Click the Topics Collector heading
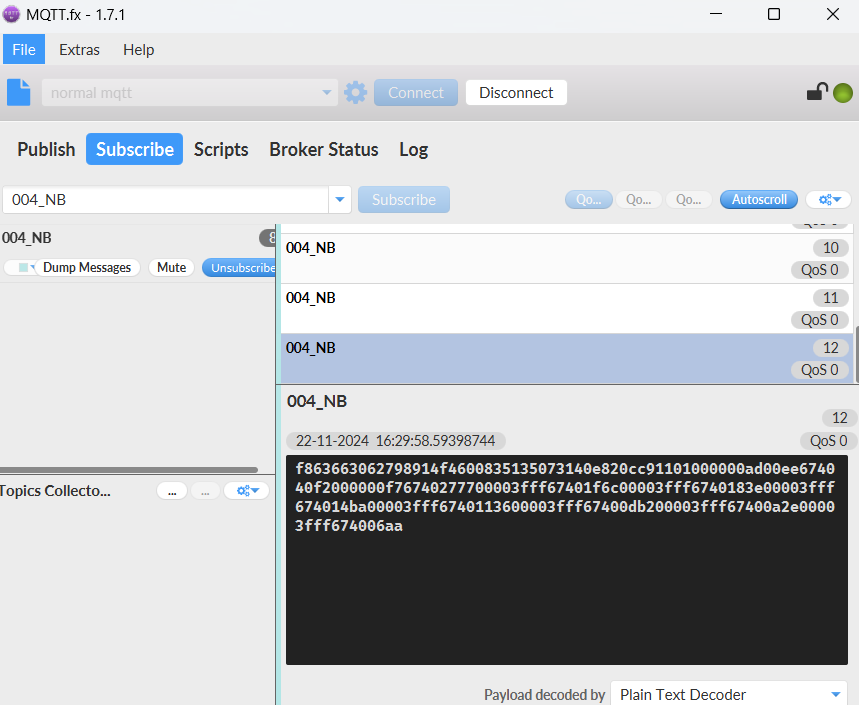The height and width of the screenshot is (705, 859). [x=55, y=491]
